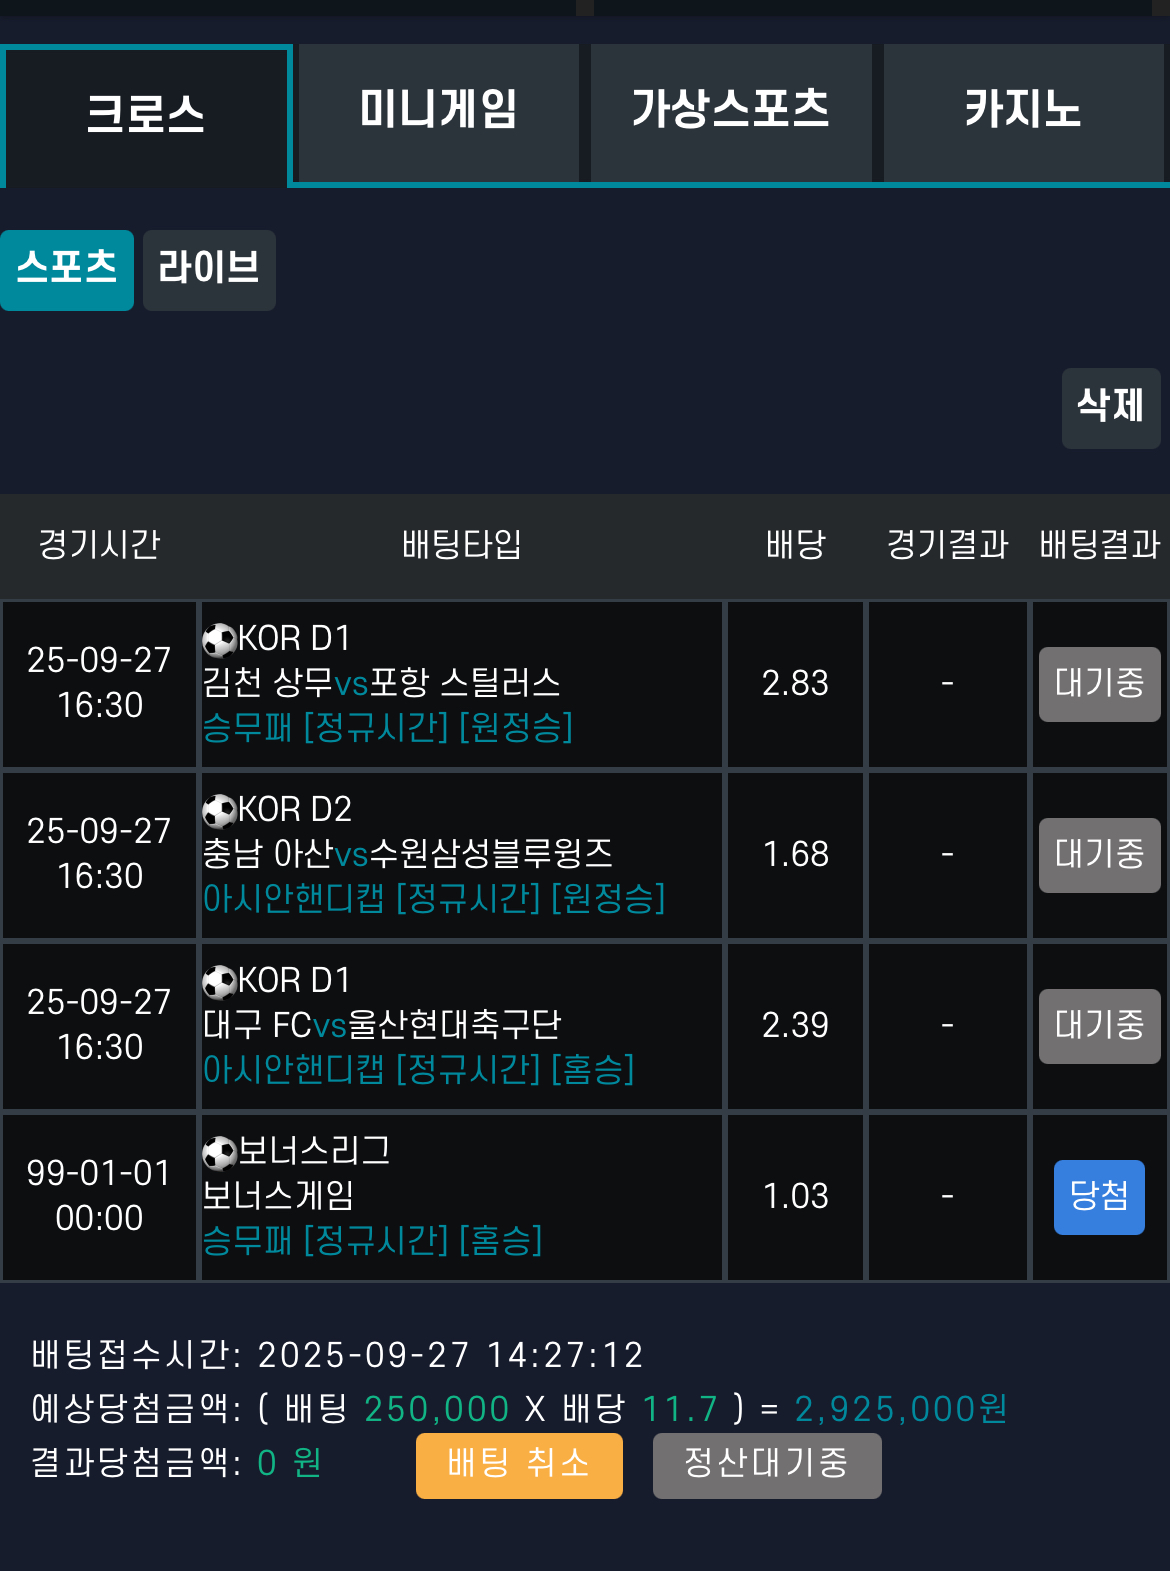The height and width of the screenshot is (1571, 1170).
Task: Switch to the 스포츠 toggle
Action: 66,269
